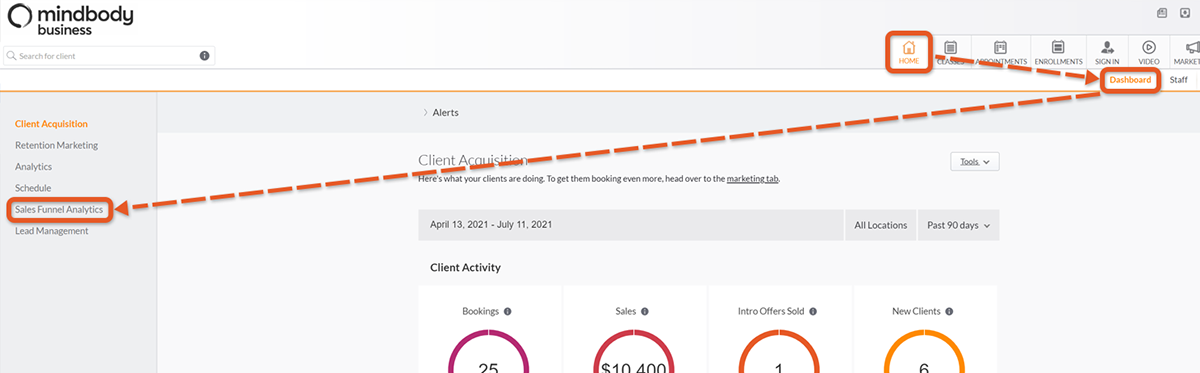Select Client Acquisition in the sidebar
The height and width of the screenshot is (373, 1200).
click(x=51, y=124)
